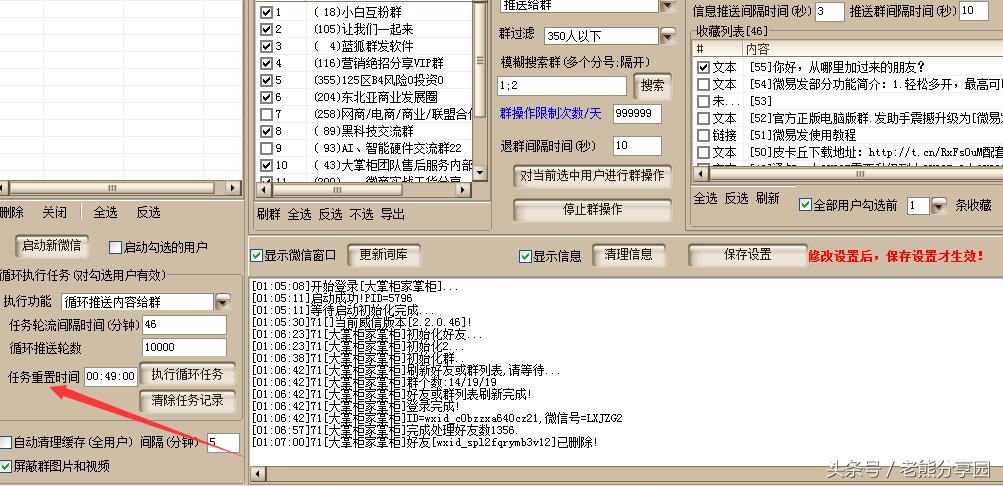Click 清理信息 button
Image resolution: width=1003 pixels, height=486 pixels.
click(x=628, y=255)
